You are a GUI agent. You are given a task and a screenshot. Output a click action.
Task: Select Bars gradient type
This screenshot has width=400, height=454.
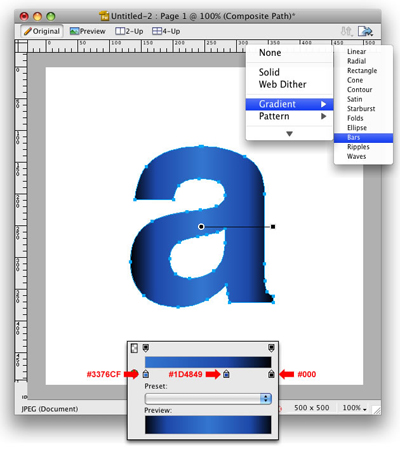pyautogui.click(x=363, y=137)
